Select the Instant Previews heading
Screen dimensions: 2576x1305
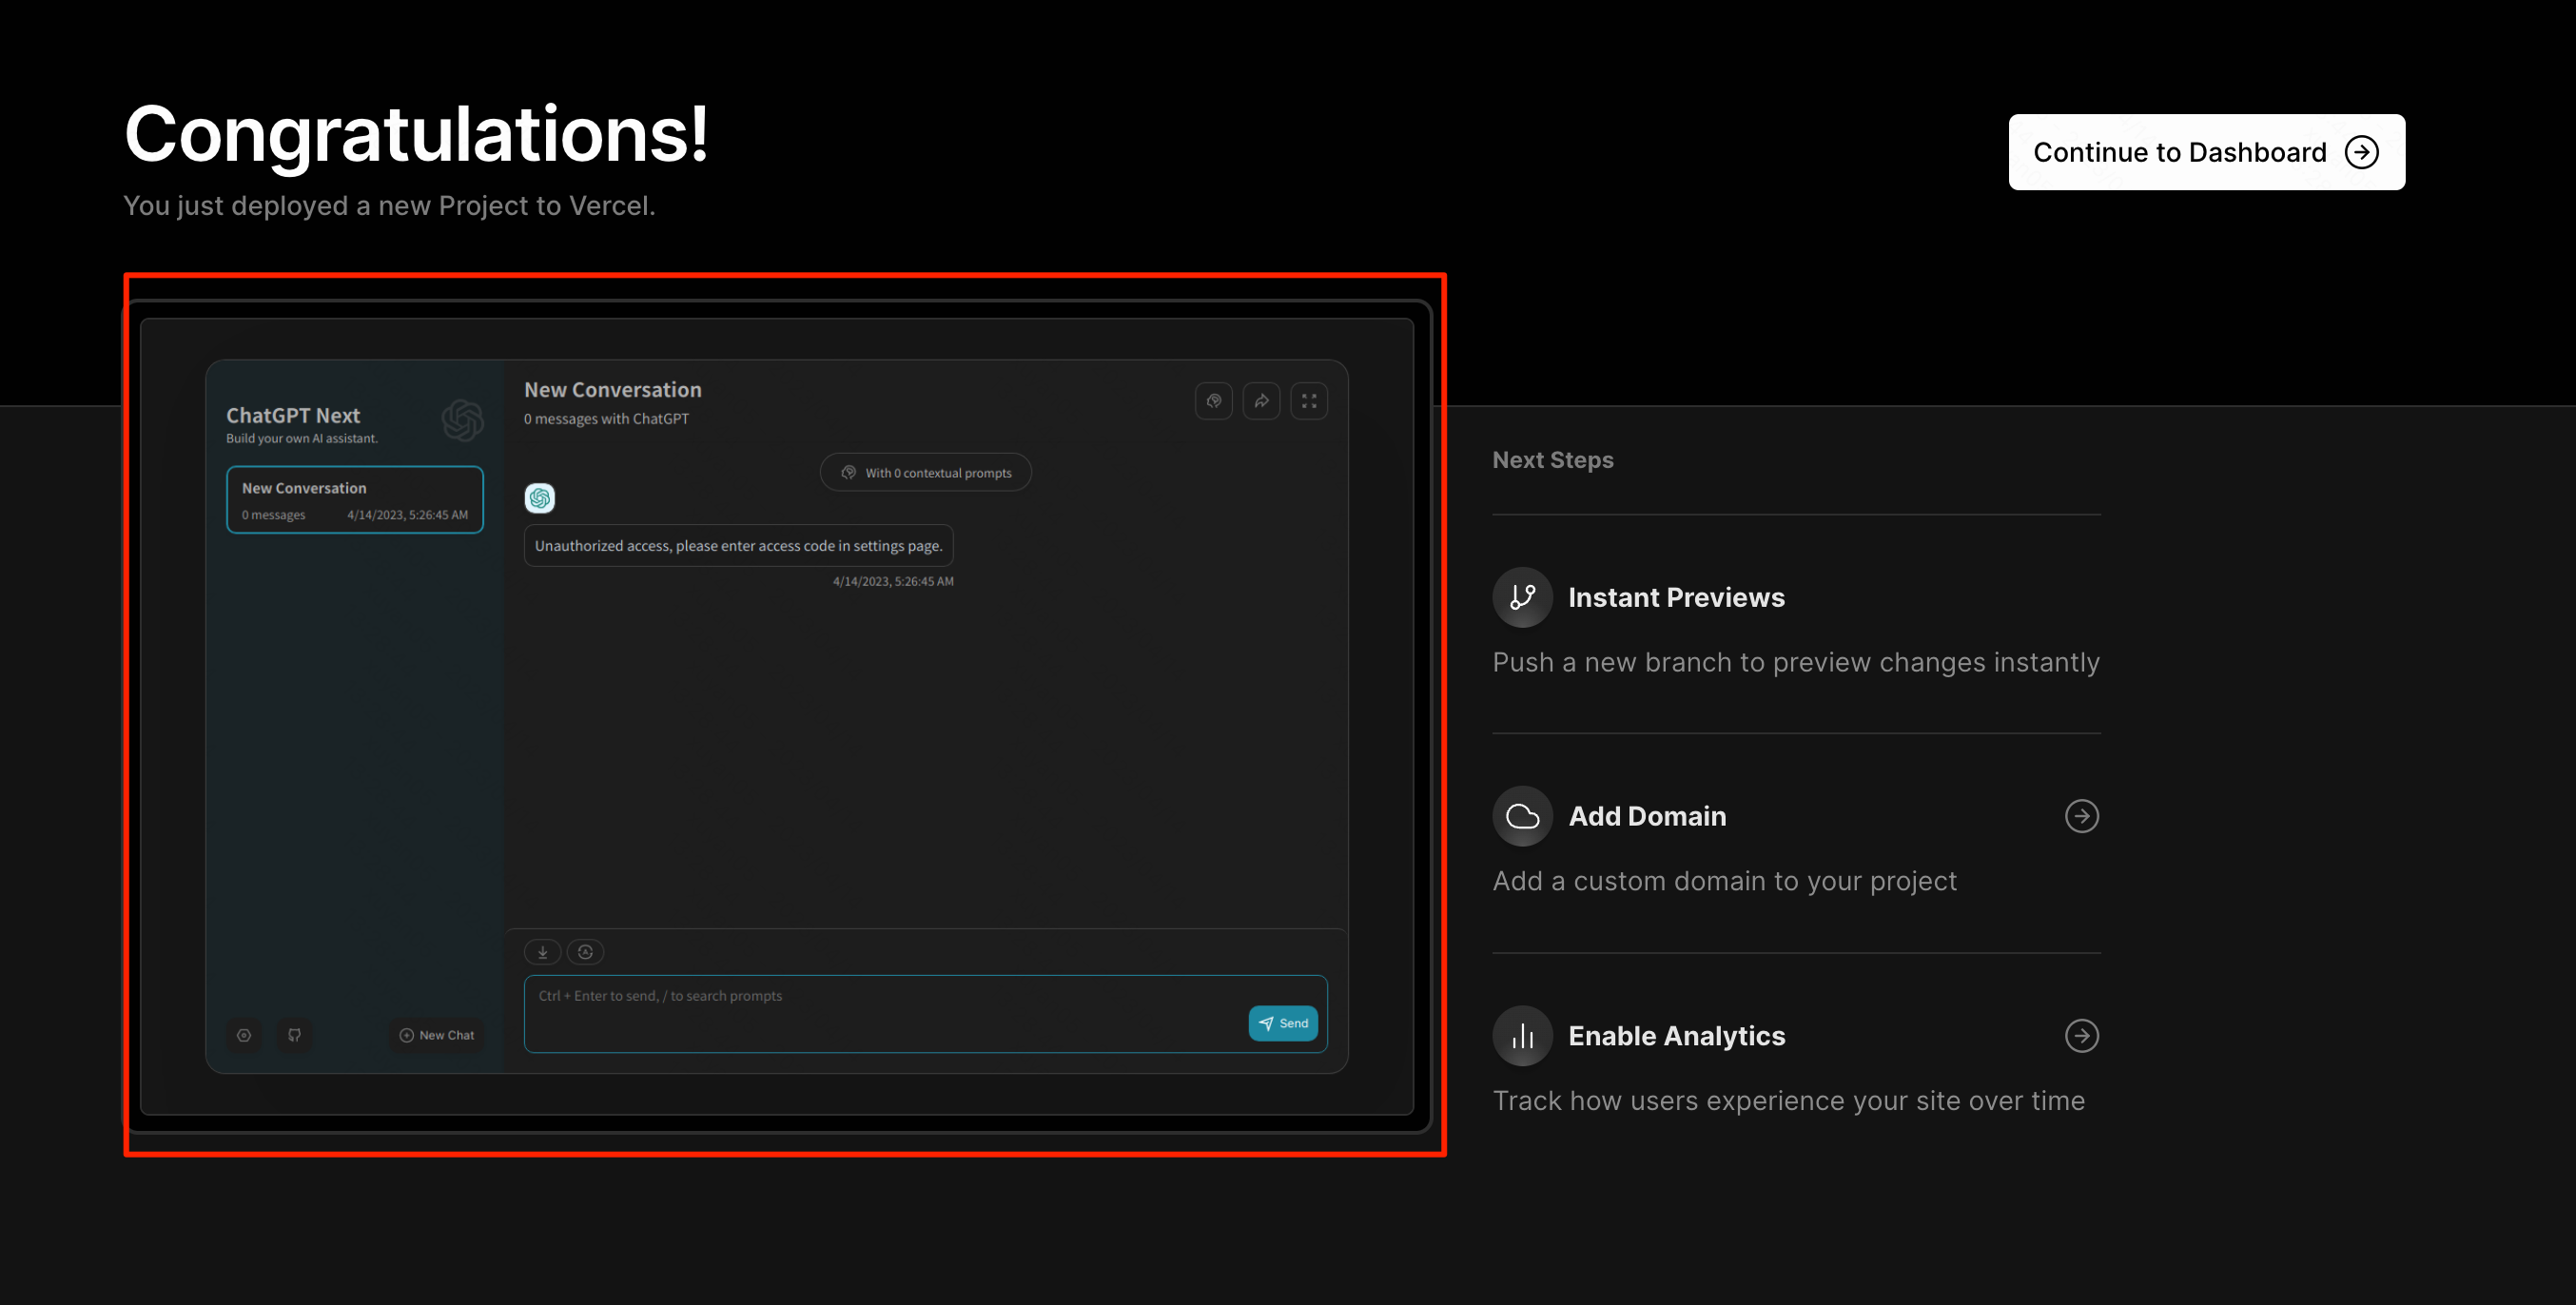point(1676,597)
